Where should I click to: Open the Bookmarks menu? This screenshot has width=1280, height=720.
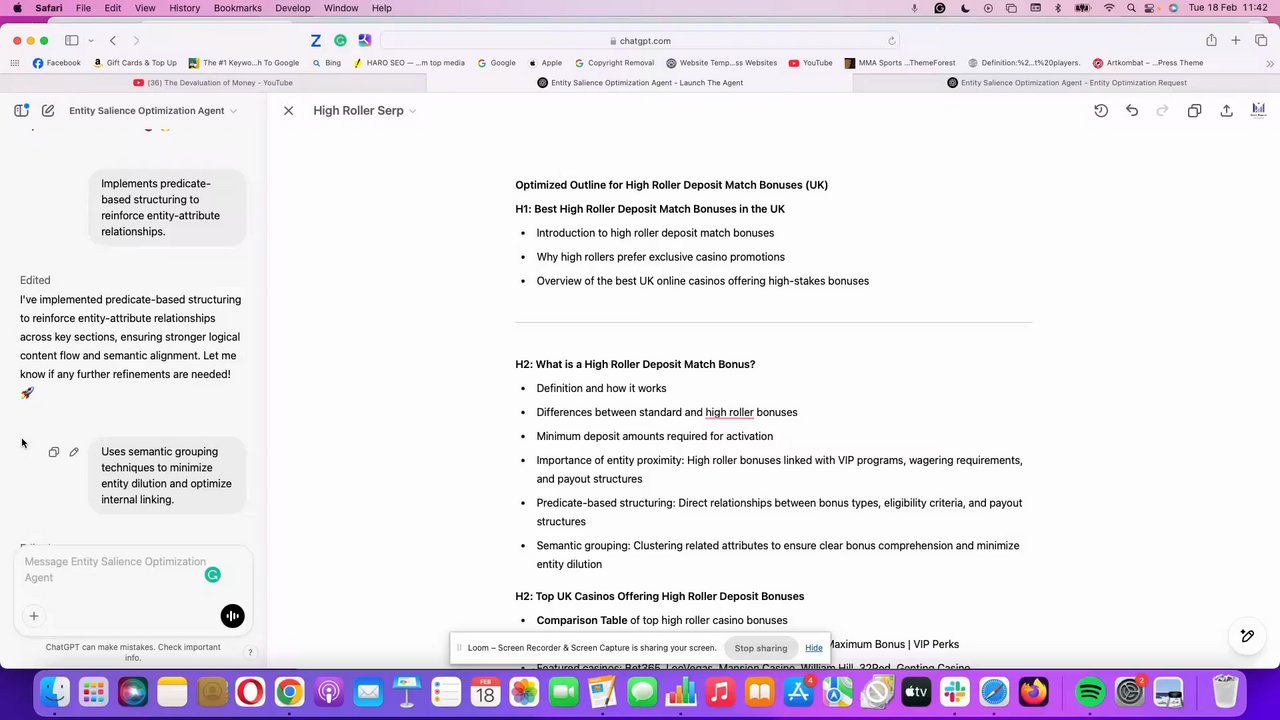tap(237, 8)
